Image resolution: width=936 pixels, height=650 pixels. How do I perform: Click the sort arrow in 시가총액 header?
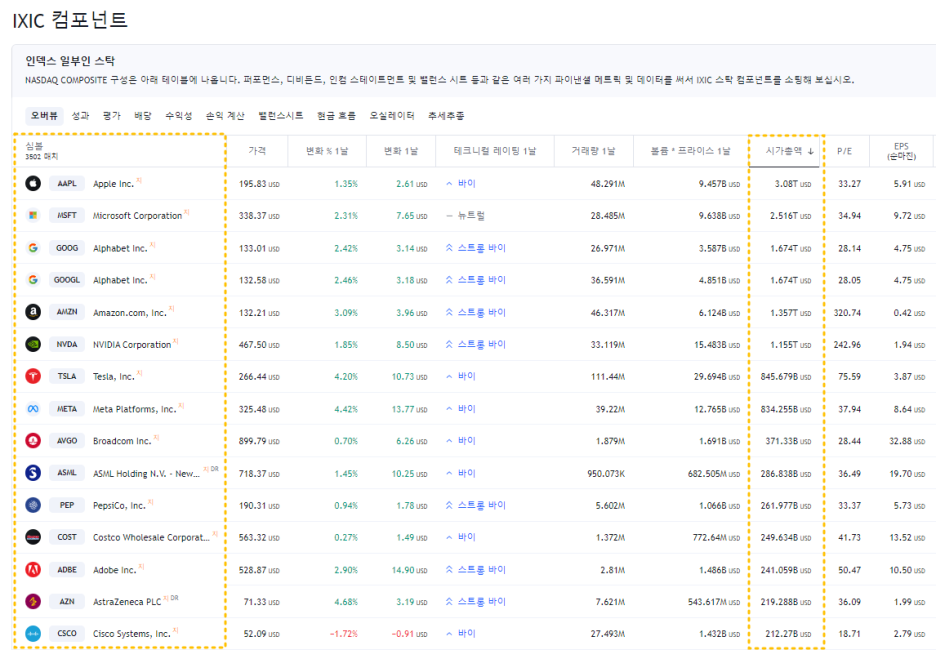811,152
